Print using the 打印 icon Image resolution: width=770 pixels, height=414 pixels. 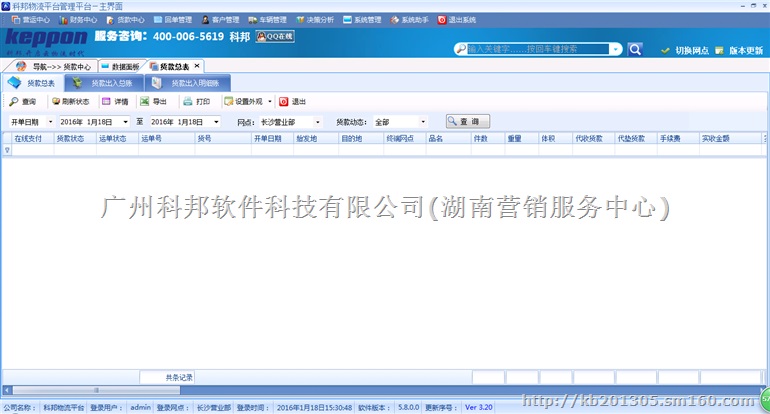[x=188, y=101]
